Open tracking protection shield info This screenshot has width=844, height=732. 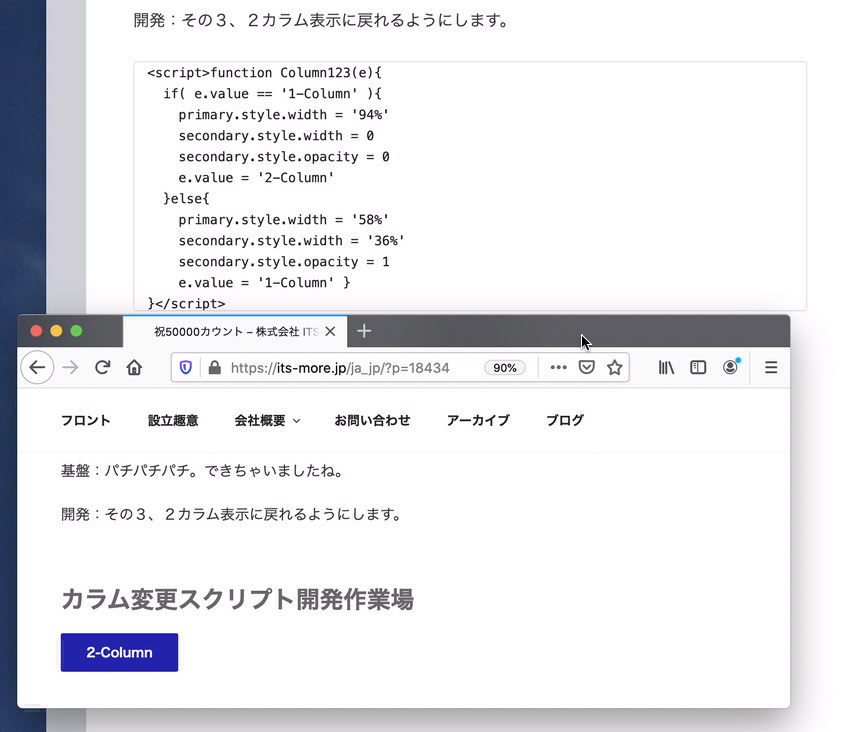click(186, 367)
